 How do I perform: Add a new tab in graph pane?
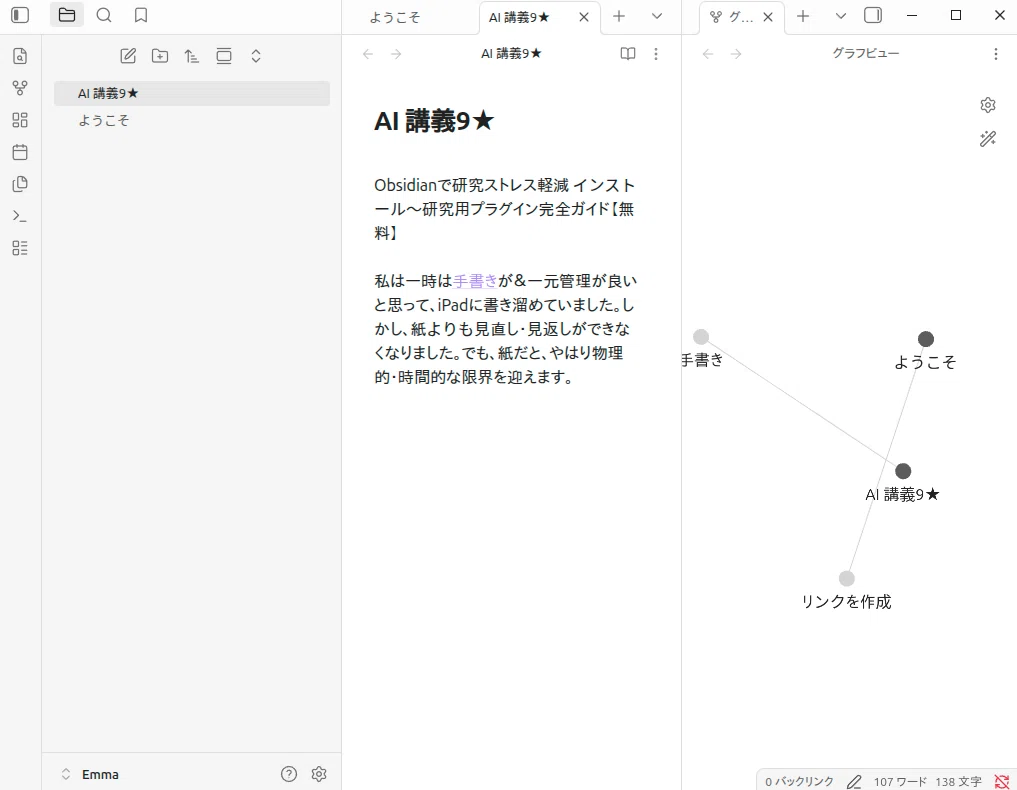803,16
